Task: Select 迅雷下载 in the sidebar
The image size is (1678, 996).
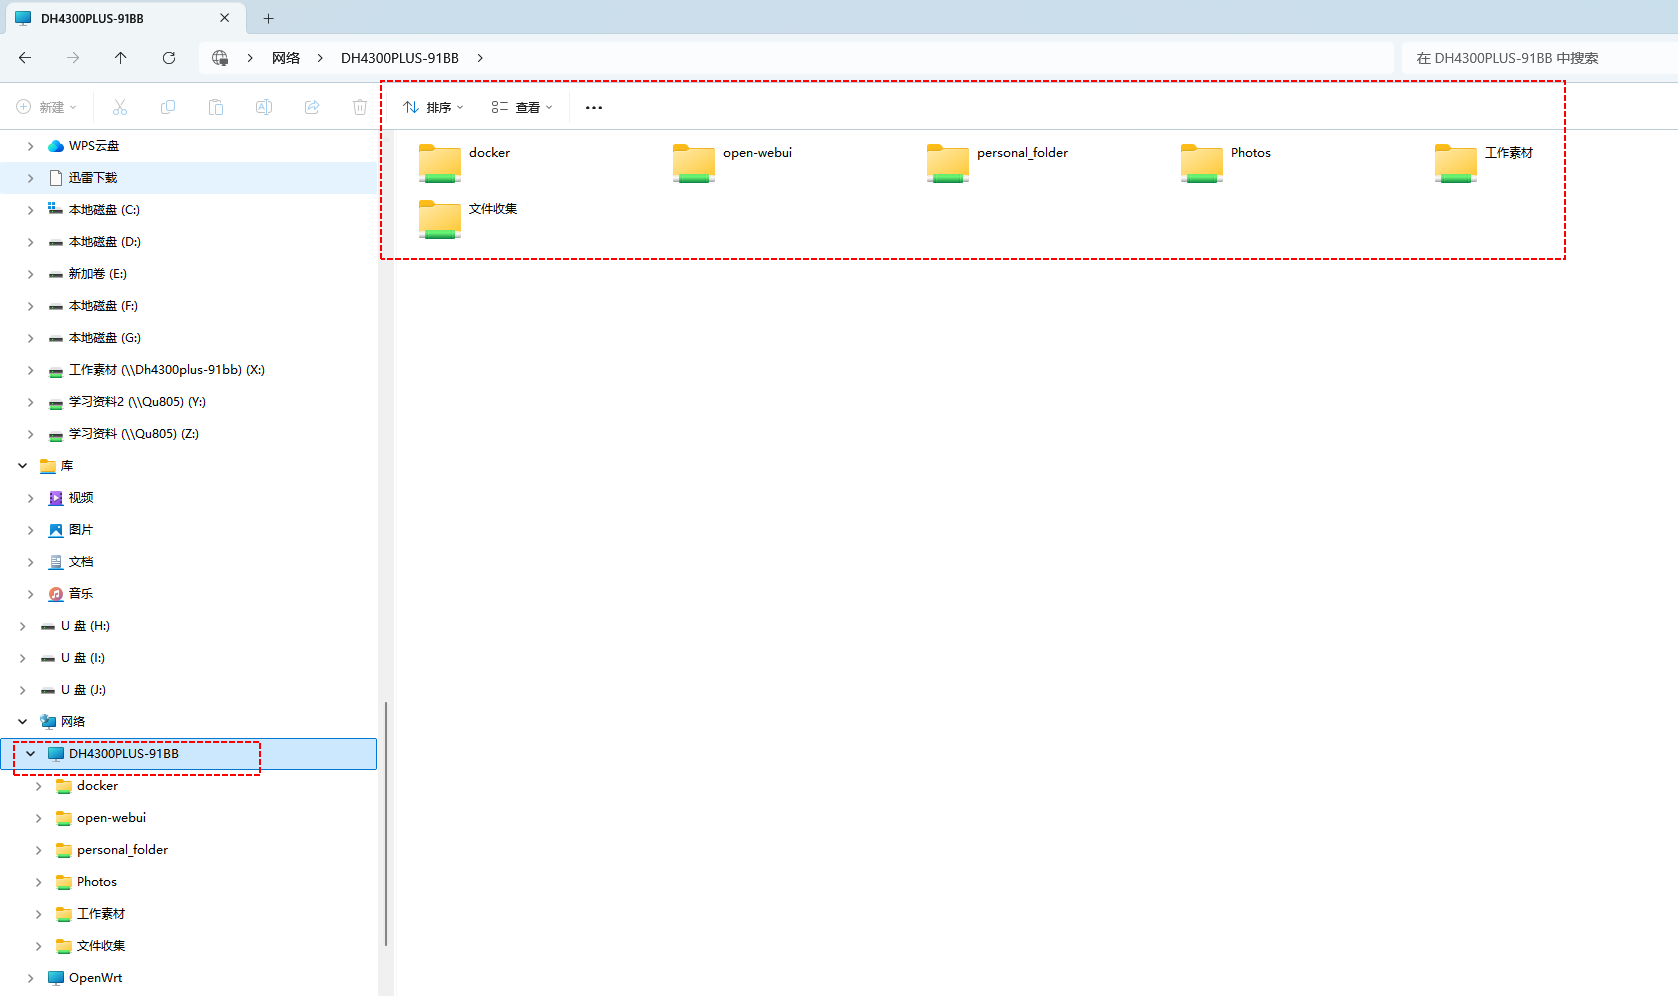Action: click(x=93, y=178)
